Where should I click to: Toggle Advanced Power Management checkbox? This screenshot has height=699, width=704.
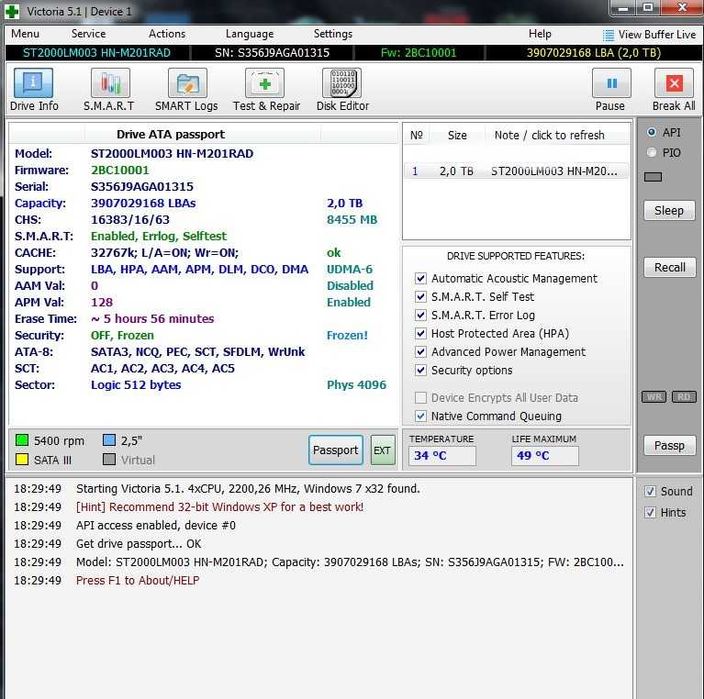[x=420, y=352]
